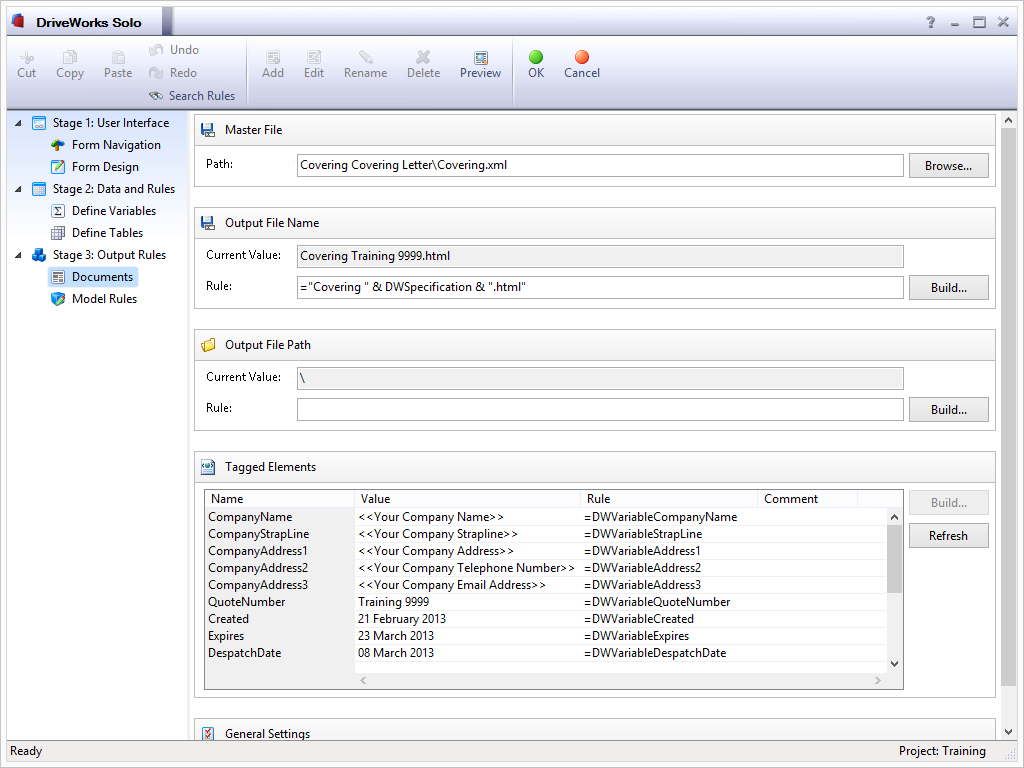Click the Comment column header
This screenshot has width=1024, height=768.
tap(807, 499)
